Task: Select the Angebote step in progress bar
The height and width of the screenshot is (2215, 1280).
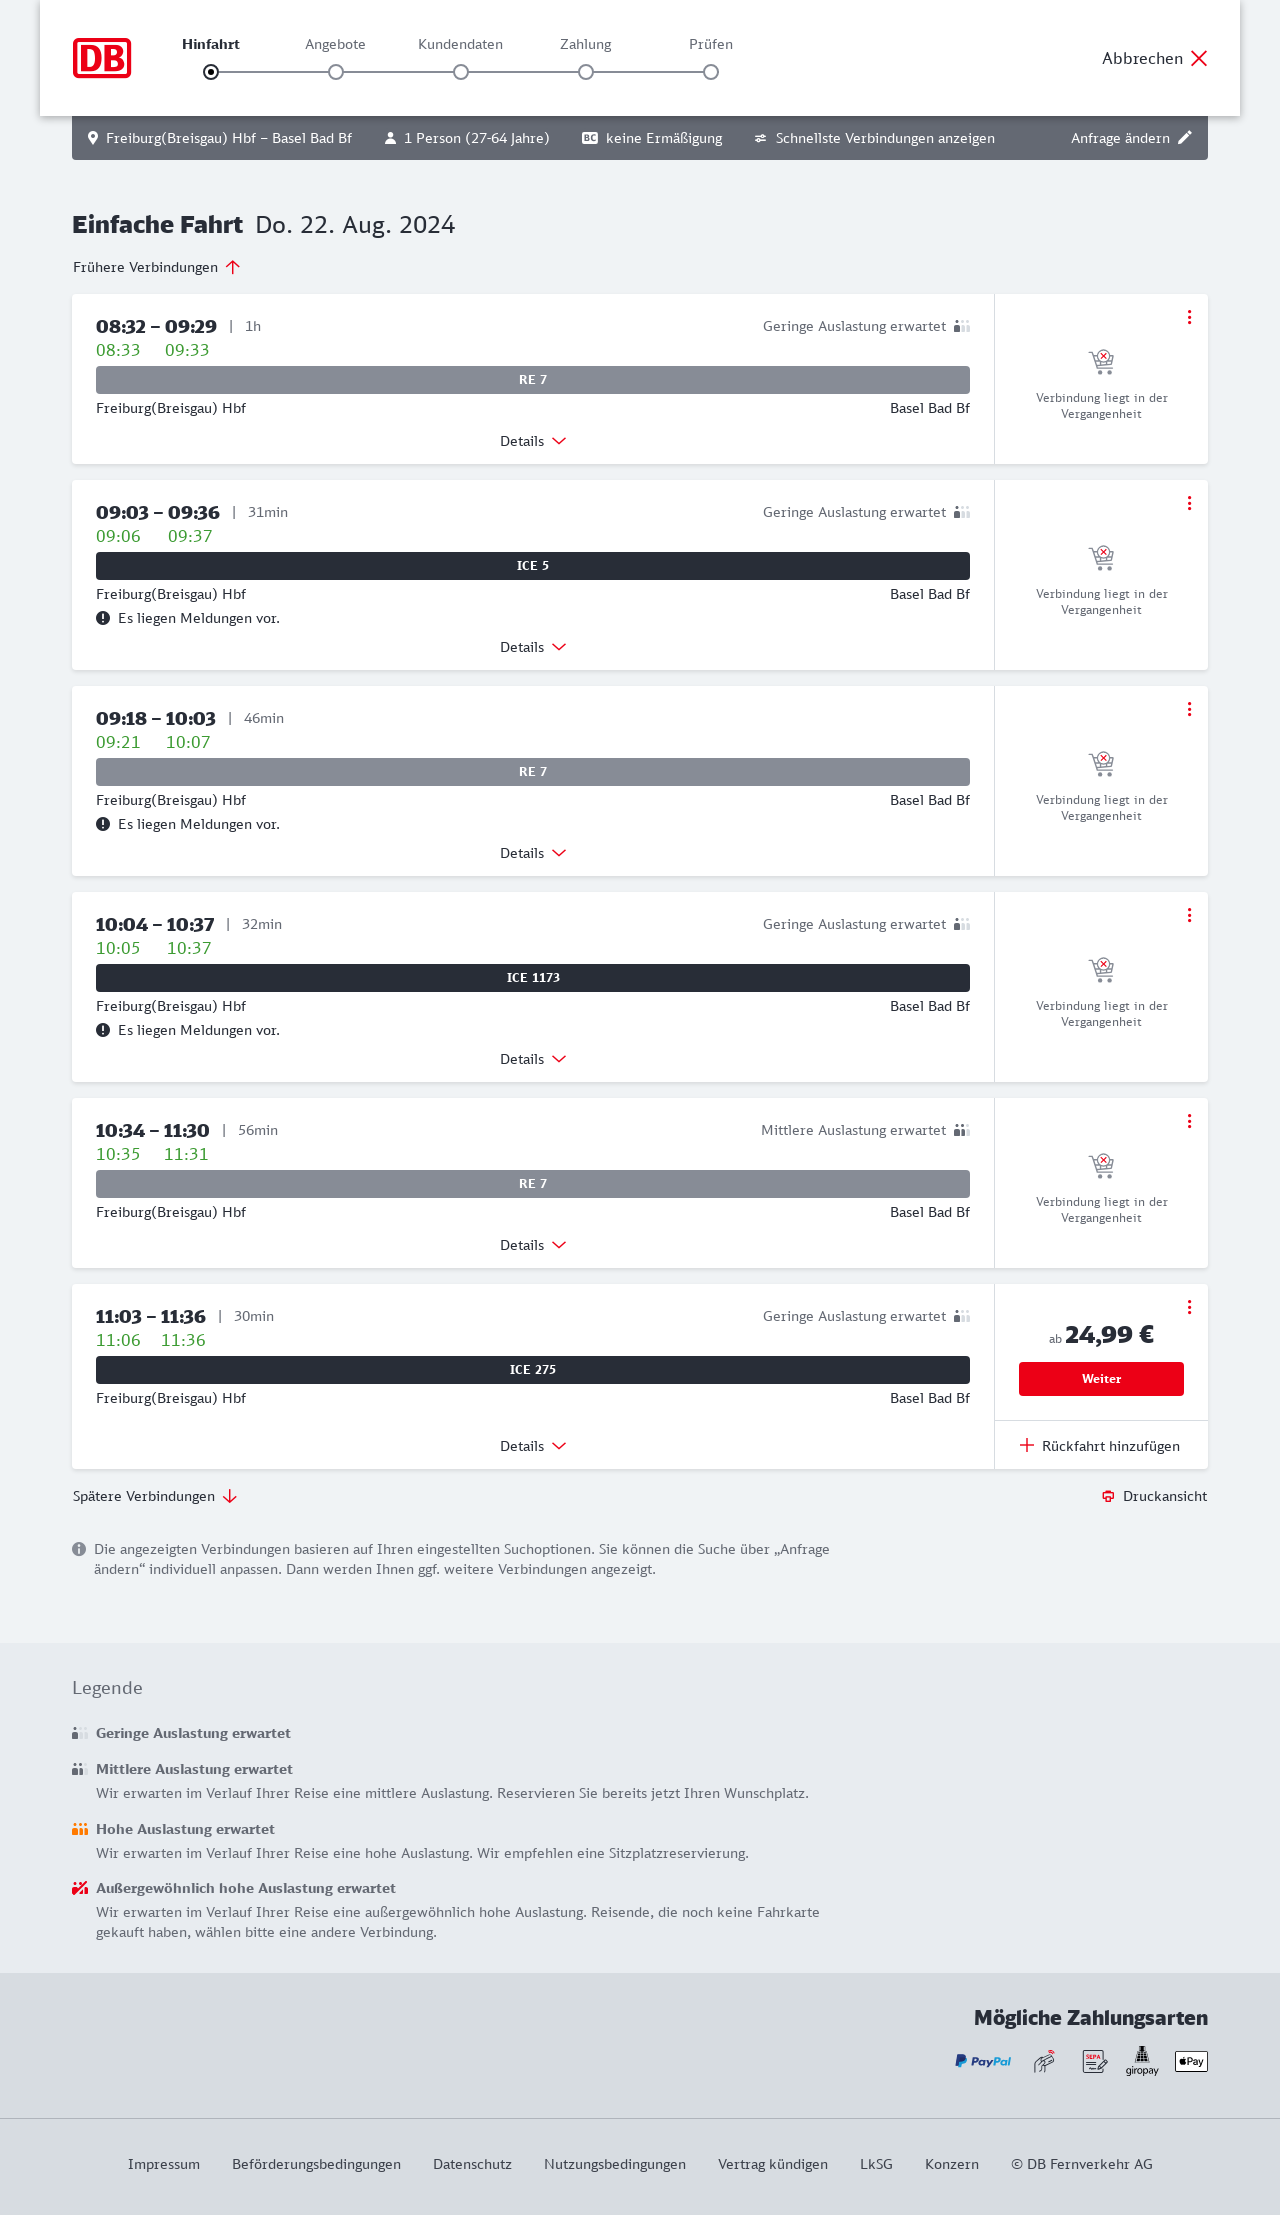Action: (336, 72)
